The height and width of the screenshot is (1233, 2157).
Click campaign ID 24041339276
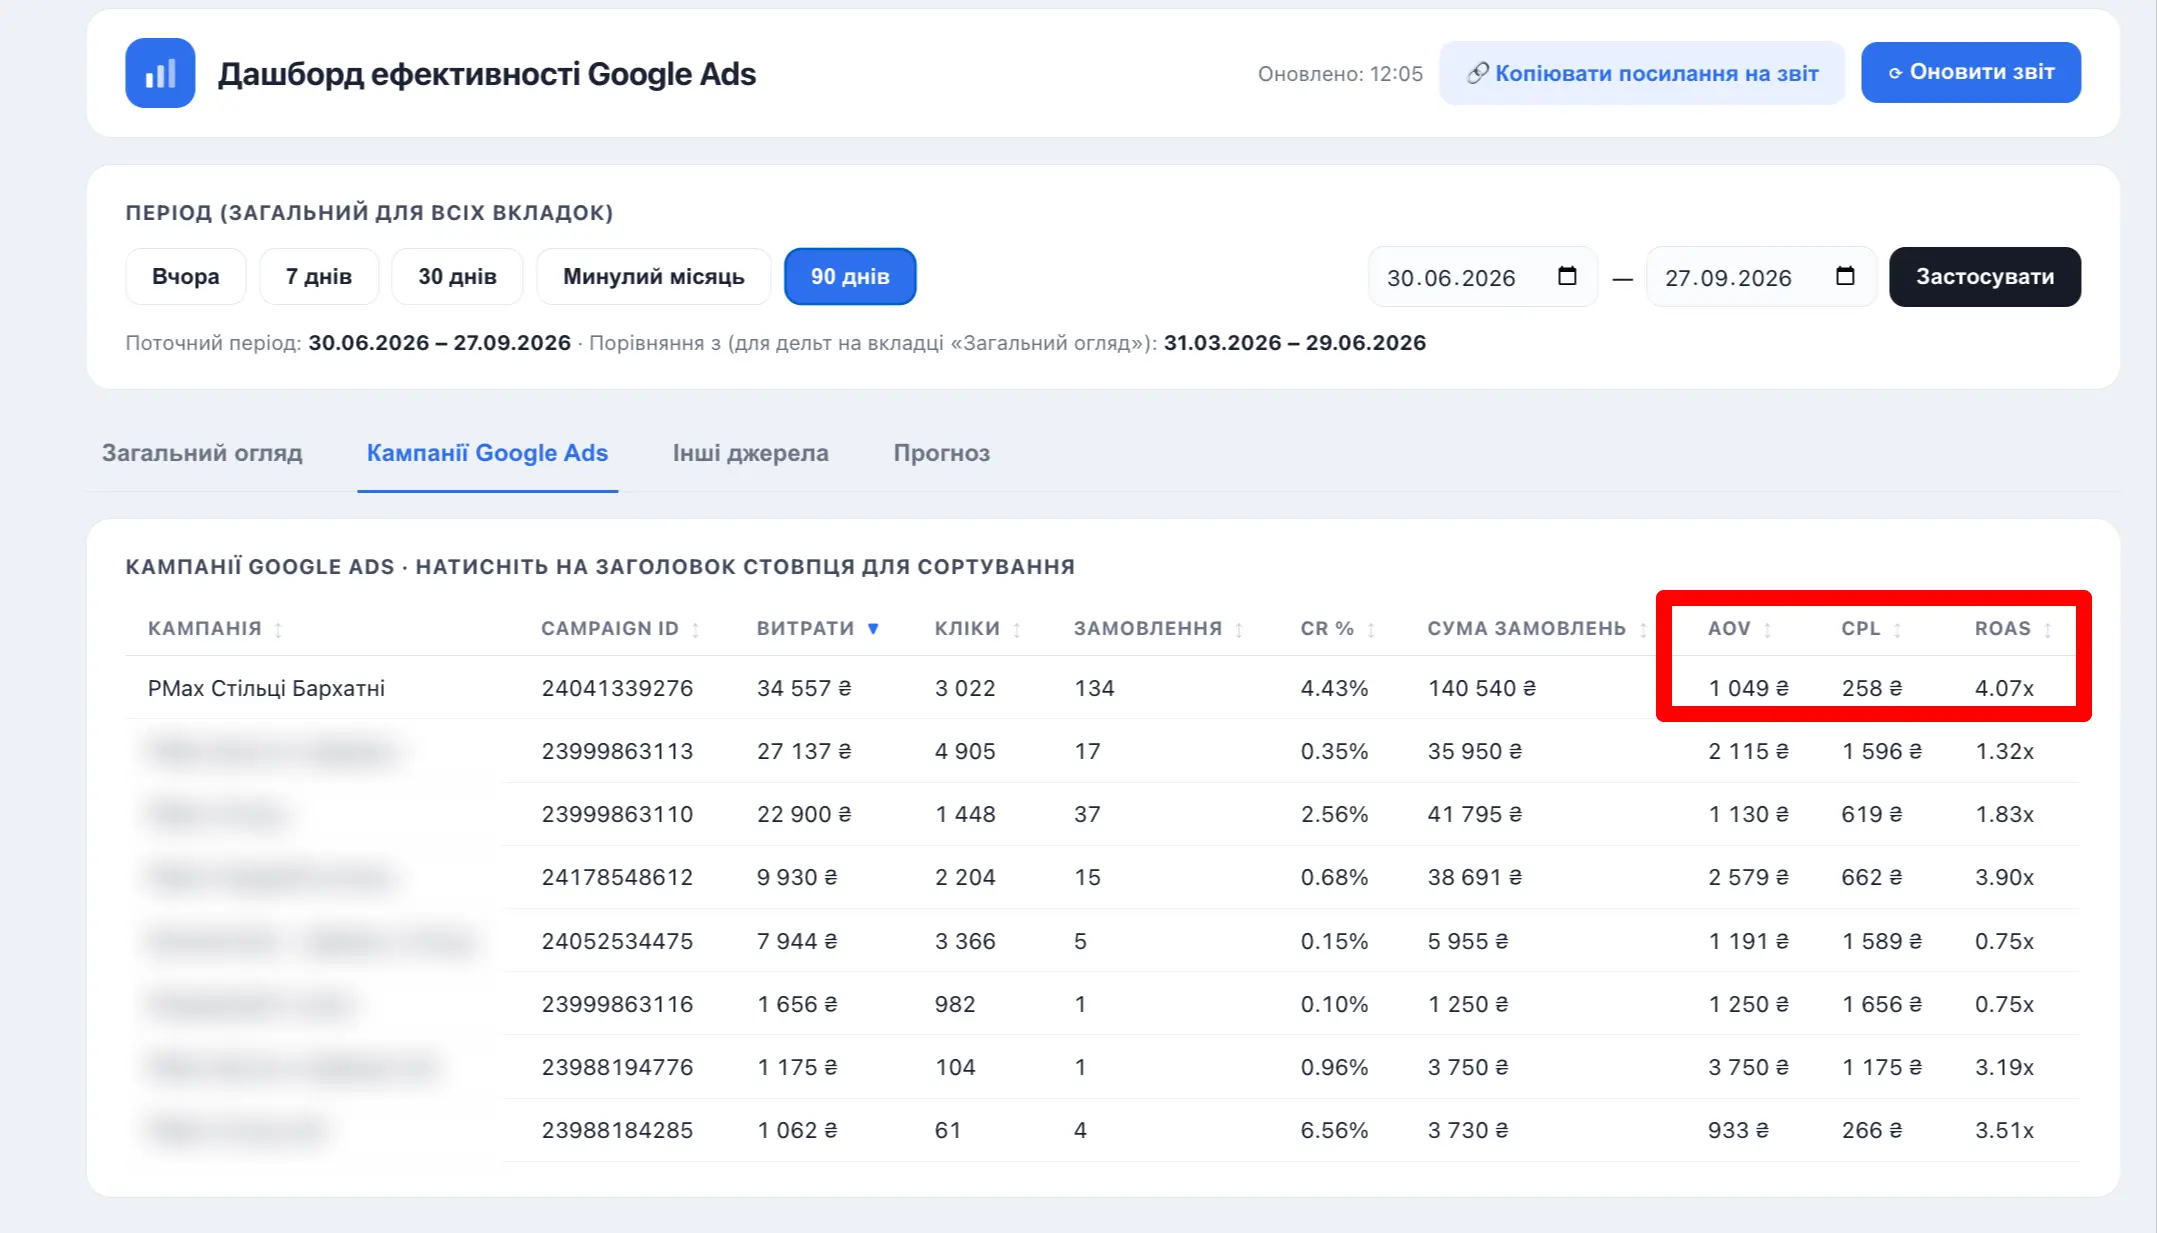click(x=617, y=688)
